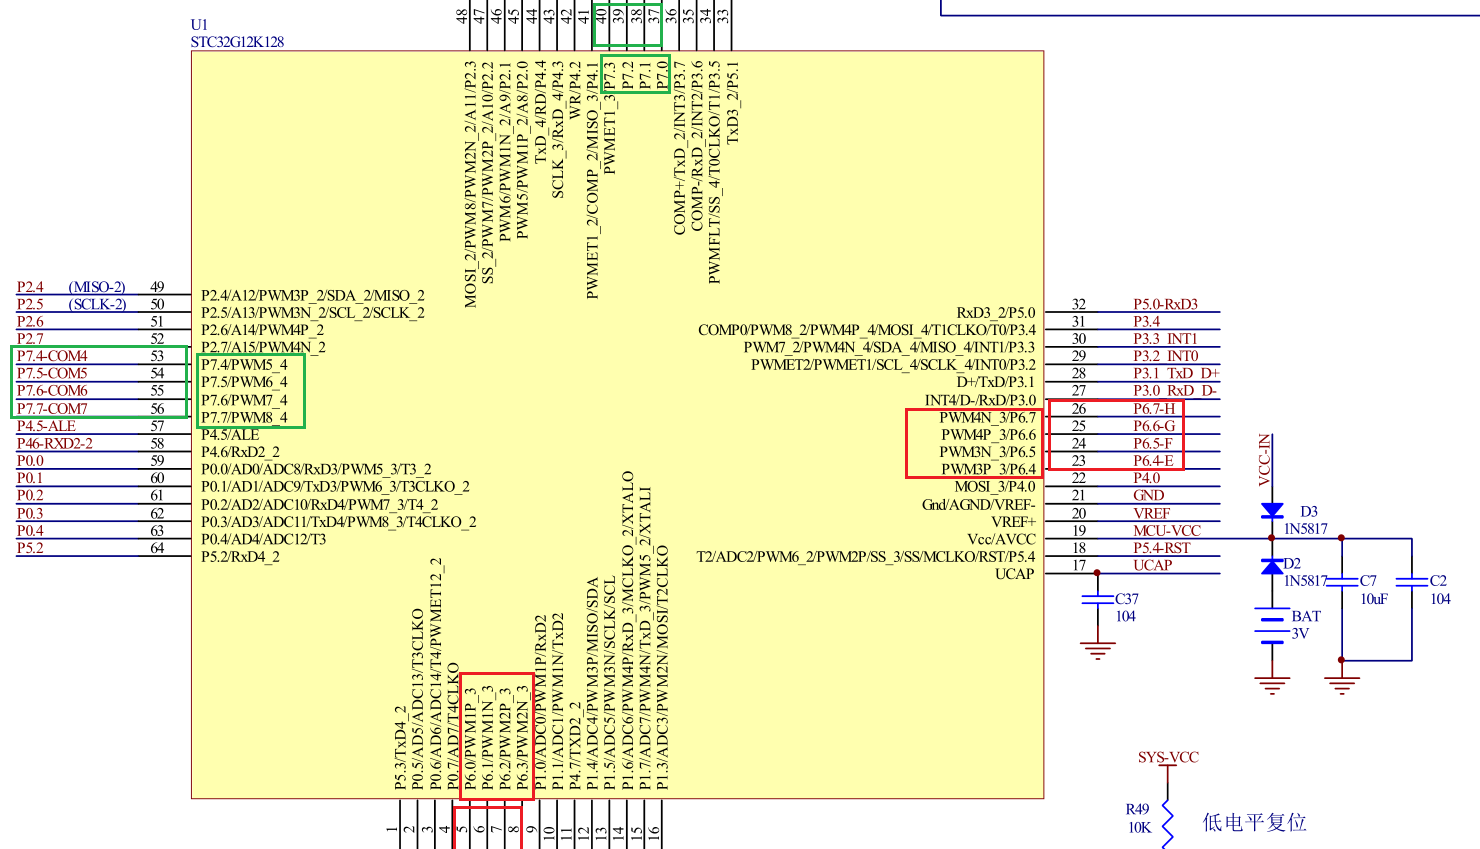Select pin name P5.2/RxD4_2
This screenshot has height=849, width=1480.
[x=240, y=556]
